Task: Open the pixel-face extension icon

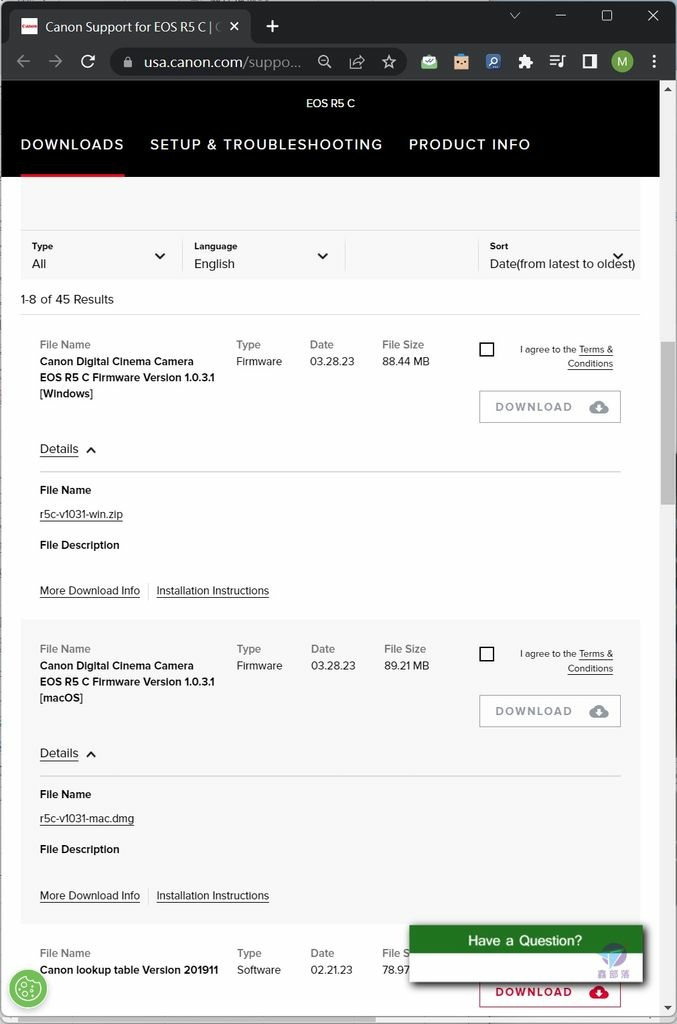Action: click(462, 61)
